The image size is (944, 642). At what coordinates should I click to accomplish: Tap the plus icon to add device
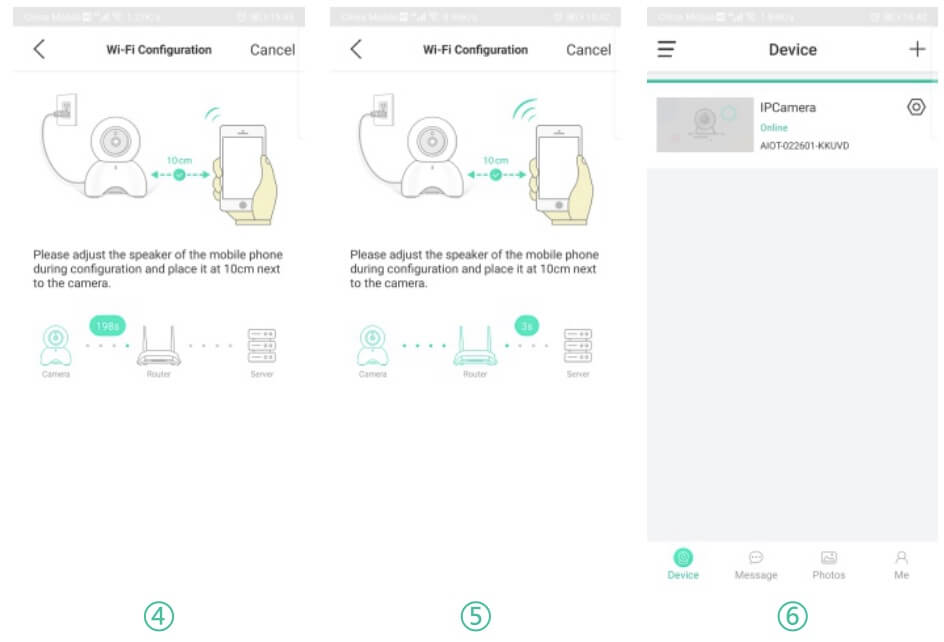(x=916, y=49)
